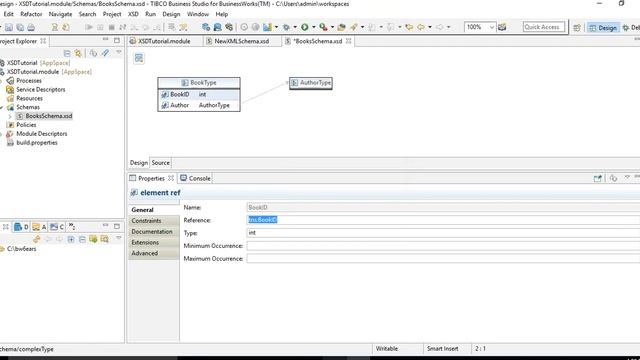Open the Console tab
Screen dimensions: 640x360
[196, 178]
